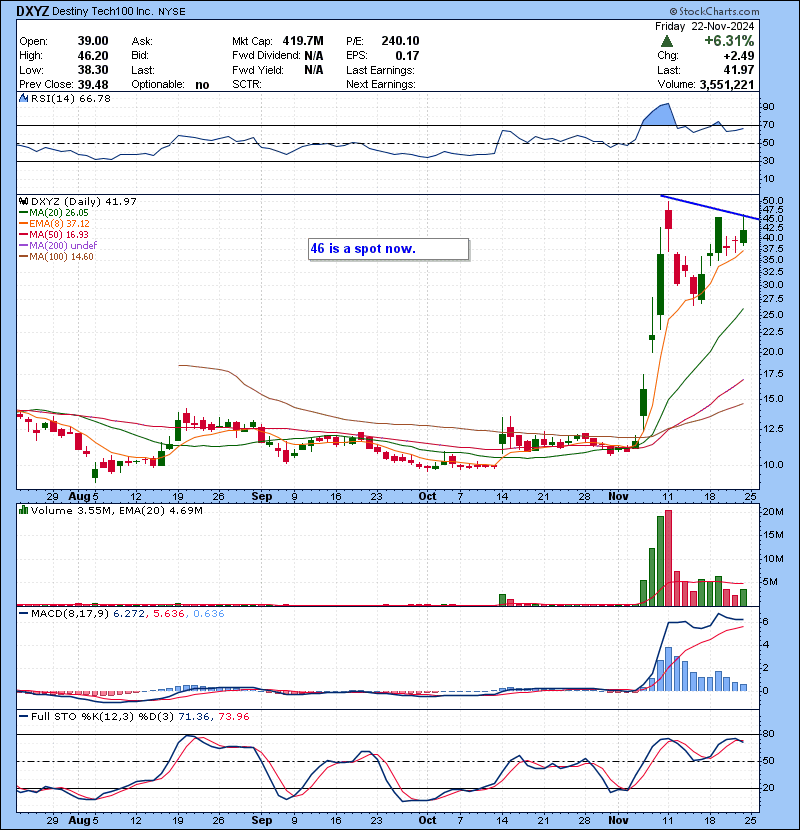Viewport: 800px width, 830px height.
Task: Click the purple line marker before MA(200)
Action: [23, 245]
